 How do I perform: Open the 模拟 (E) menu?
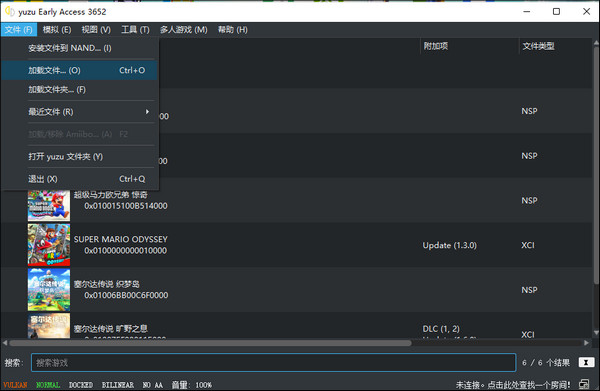[57, 29]
